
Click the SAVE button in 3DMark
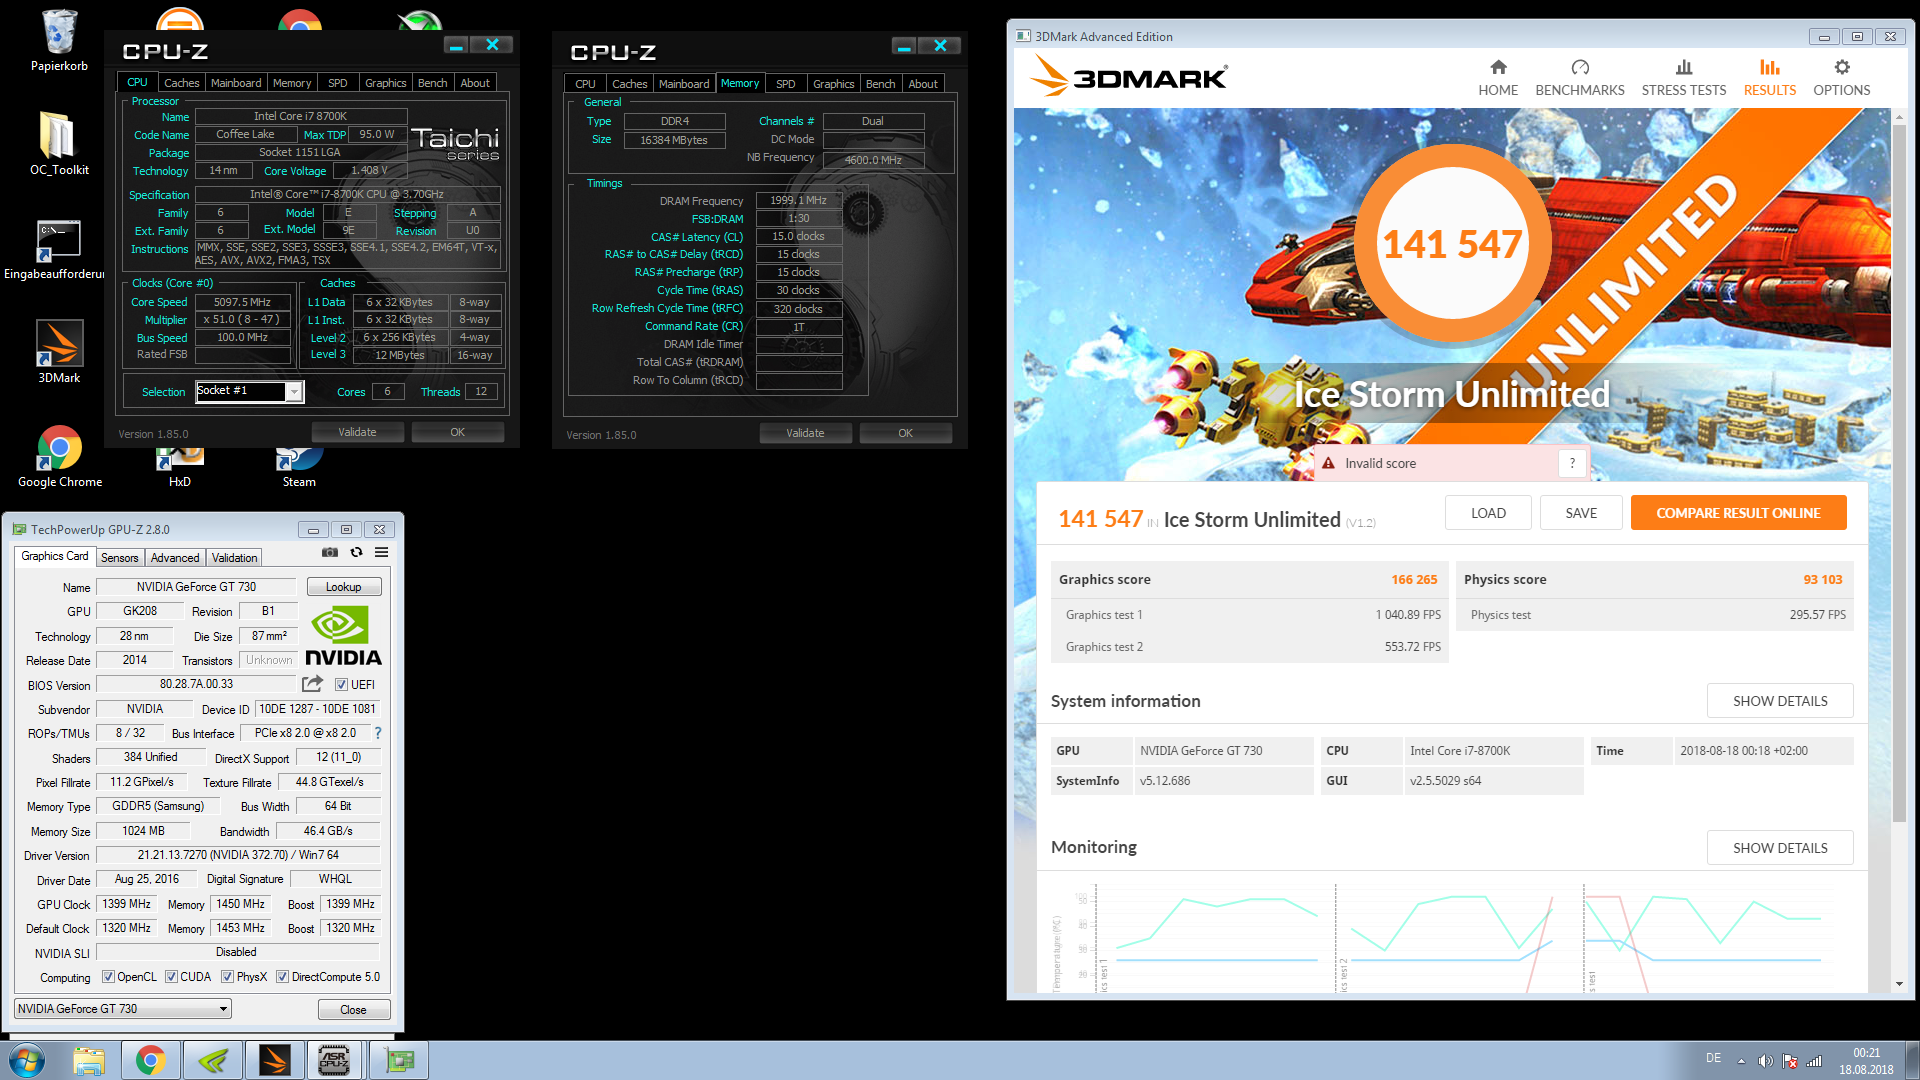(1581, 513)
